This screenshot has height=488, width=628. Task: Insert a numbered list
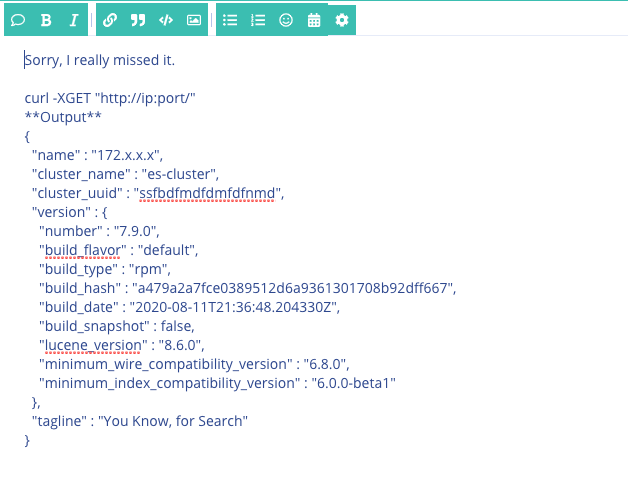pyautogui.click(x=258, y=20)
